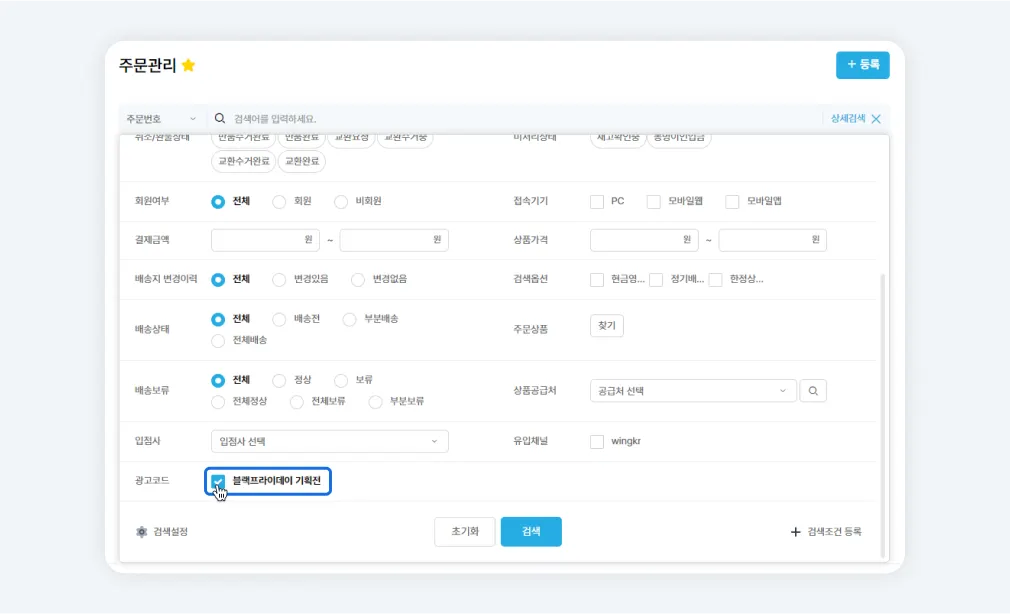The height and width of the screenshot is (614, 1010).
Task: Open the 주문번호 search type dropdown
Action: [x=161, y=119]
